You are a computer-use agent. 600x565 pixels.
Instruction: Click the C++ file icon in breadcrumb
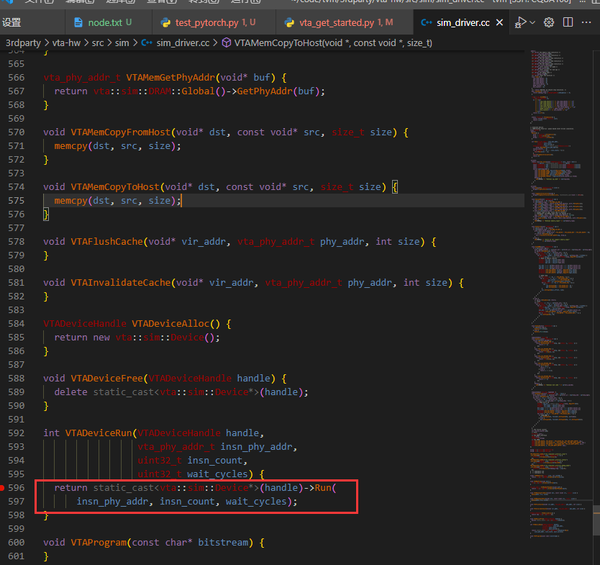[x=147, y=43]
